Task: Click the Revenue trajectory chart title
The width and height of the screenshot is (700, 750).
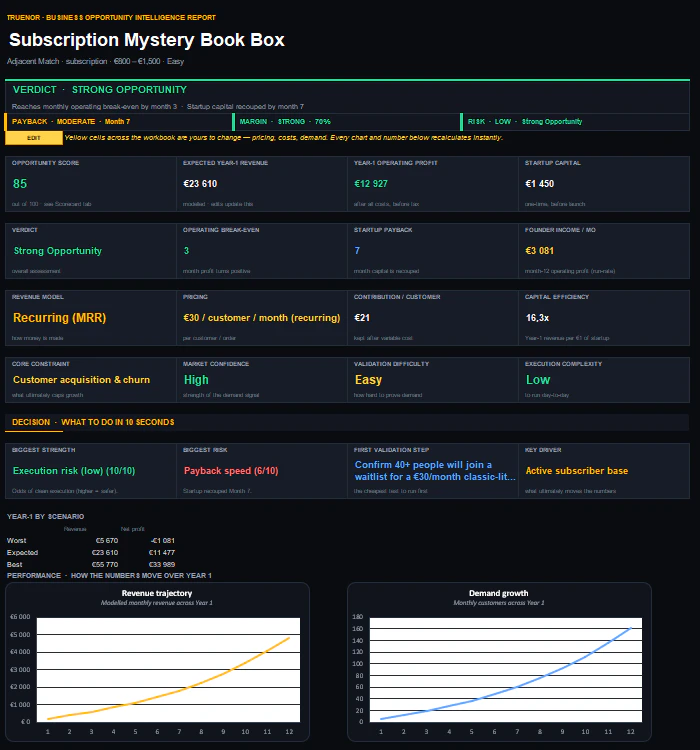Action: tap(157, 593)
